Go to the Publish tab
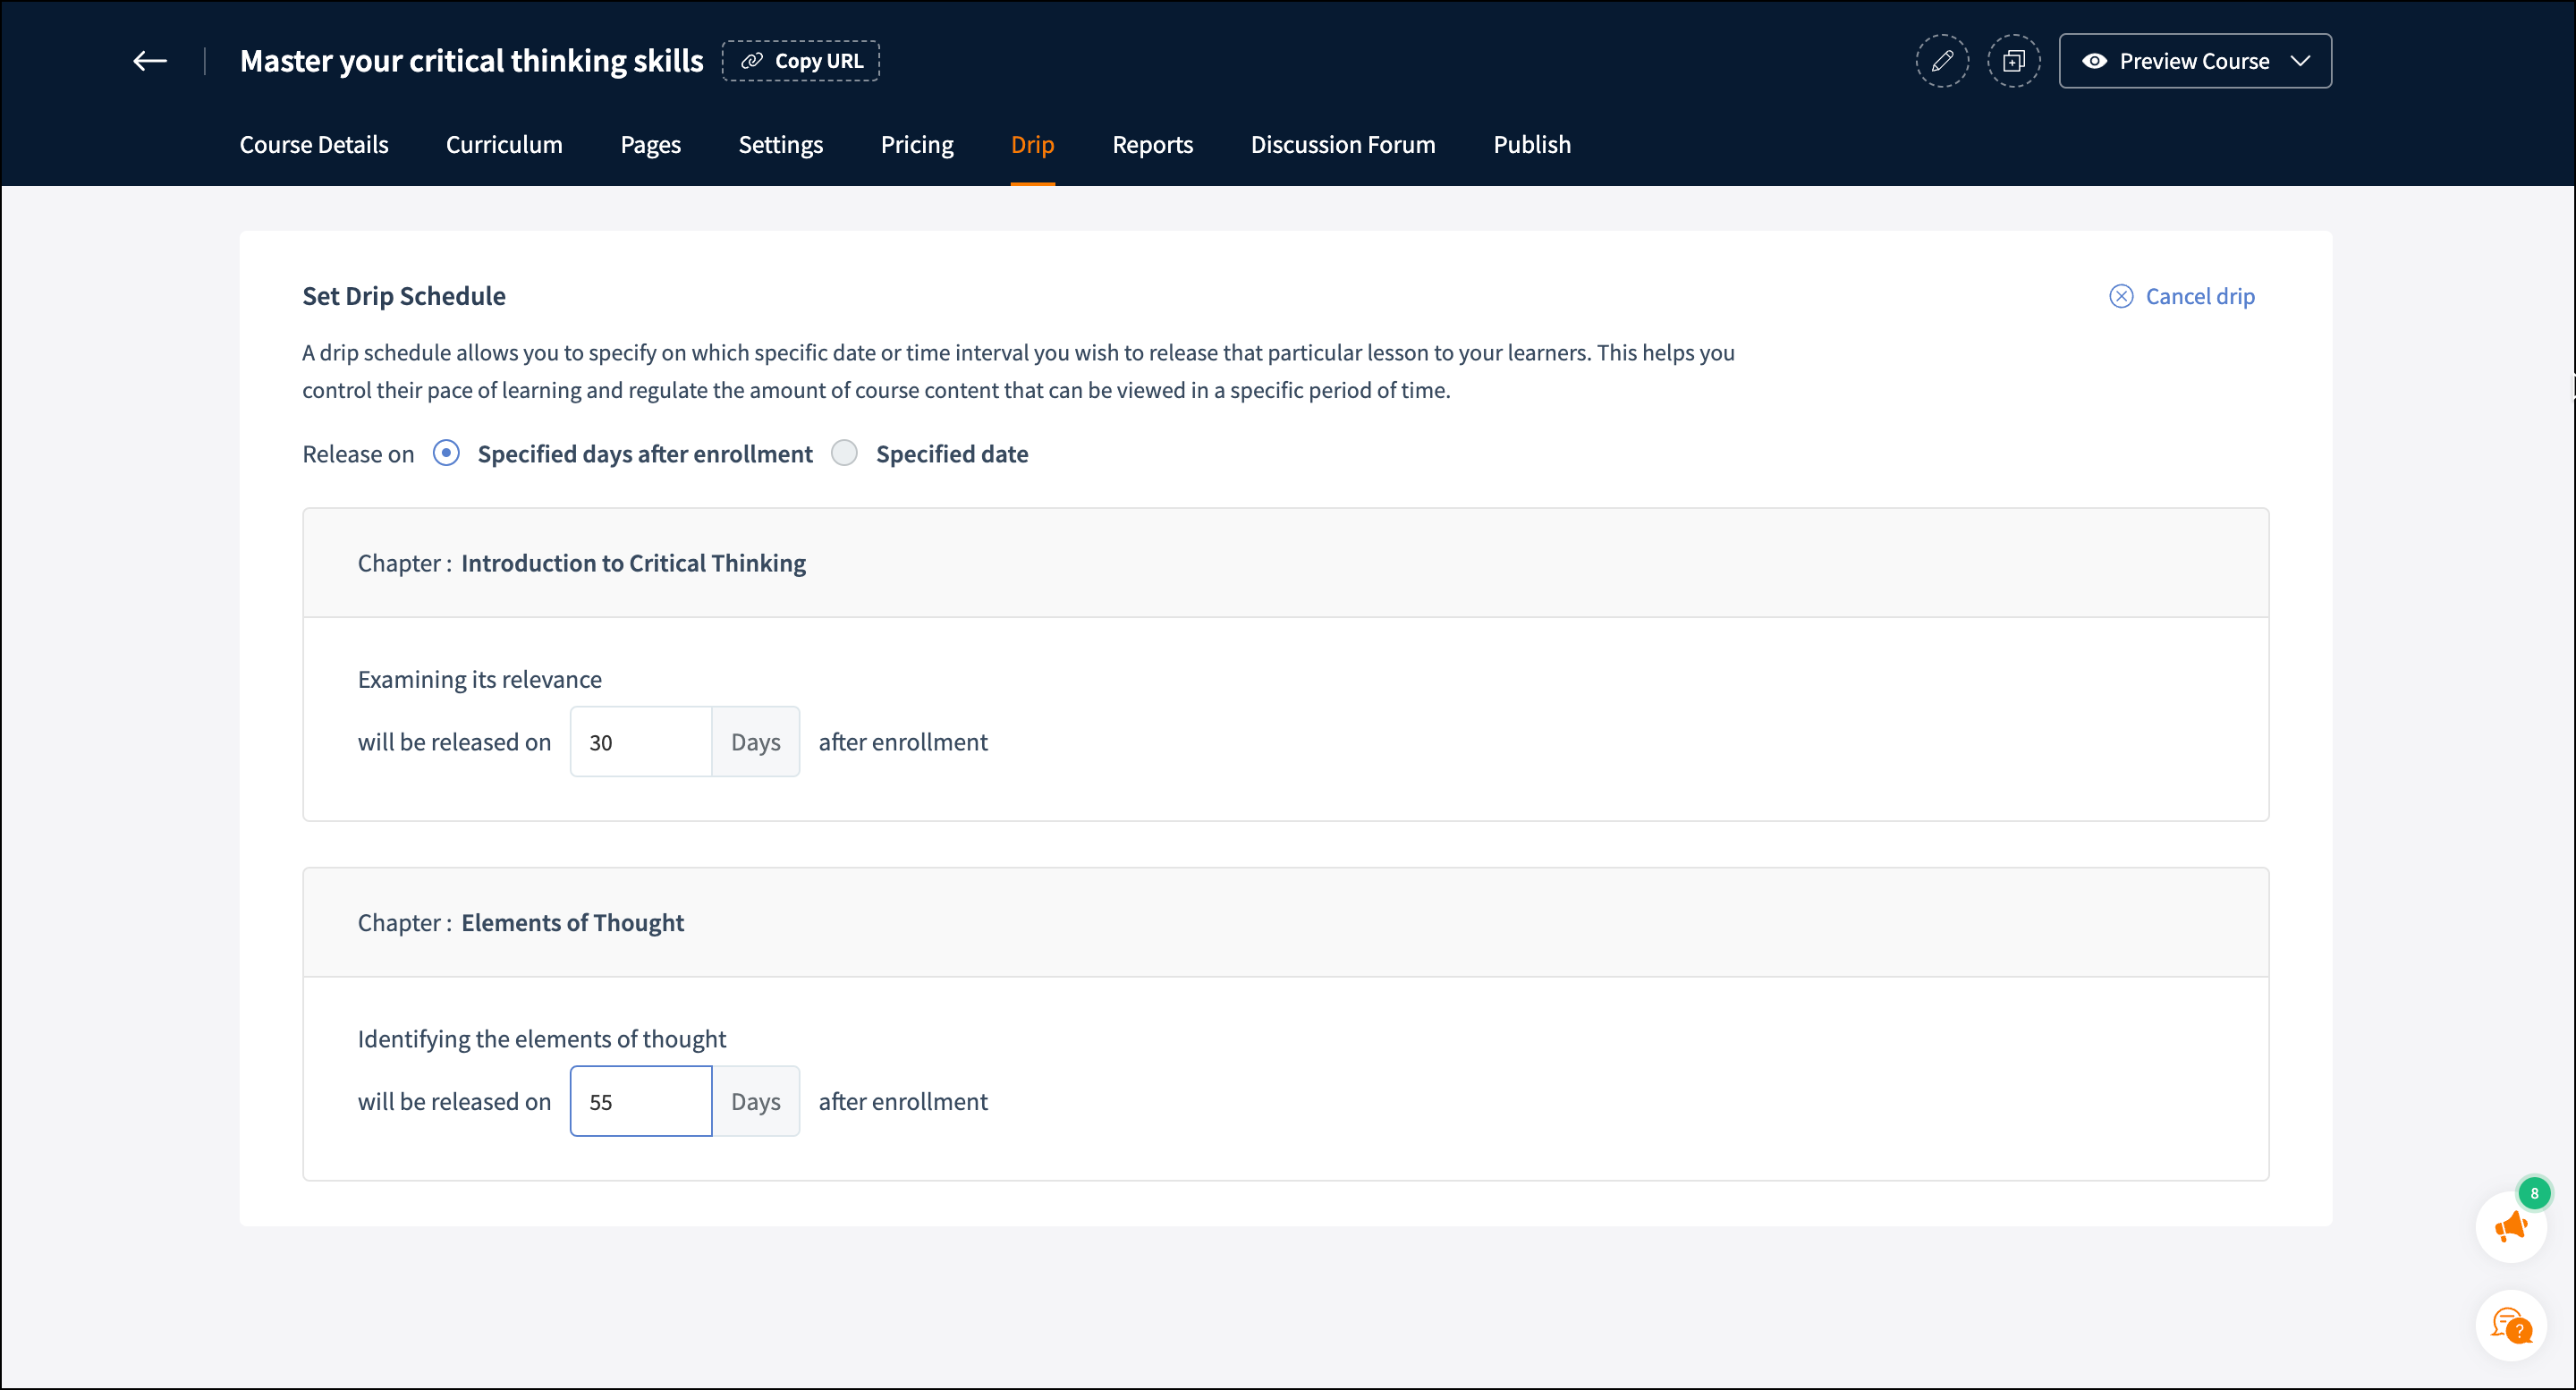Screen dimensions: 2576x1390 [1531, 145]
